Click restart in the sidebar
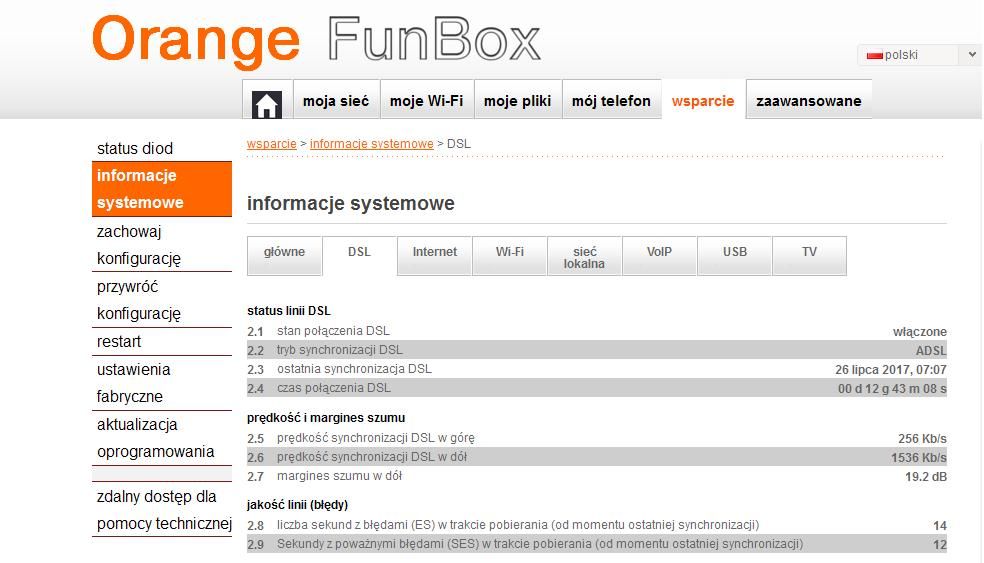This screenshot has height=563, width=984. pyautogui.click(x=162, y=341)
